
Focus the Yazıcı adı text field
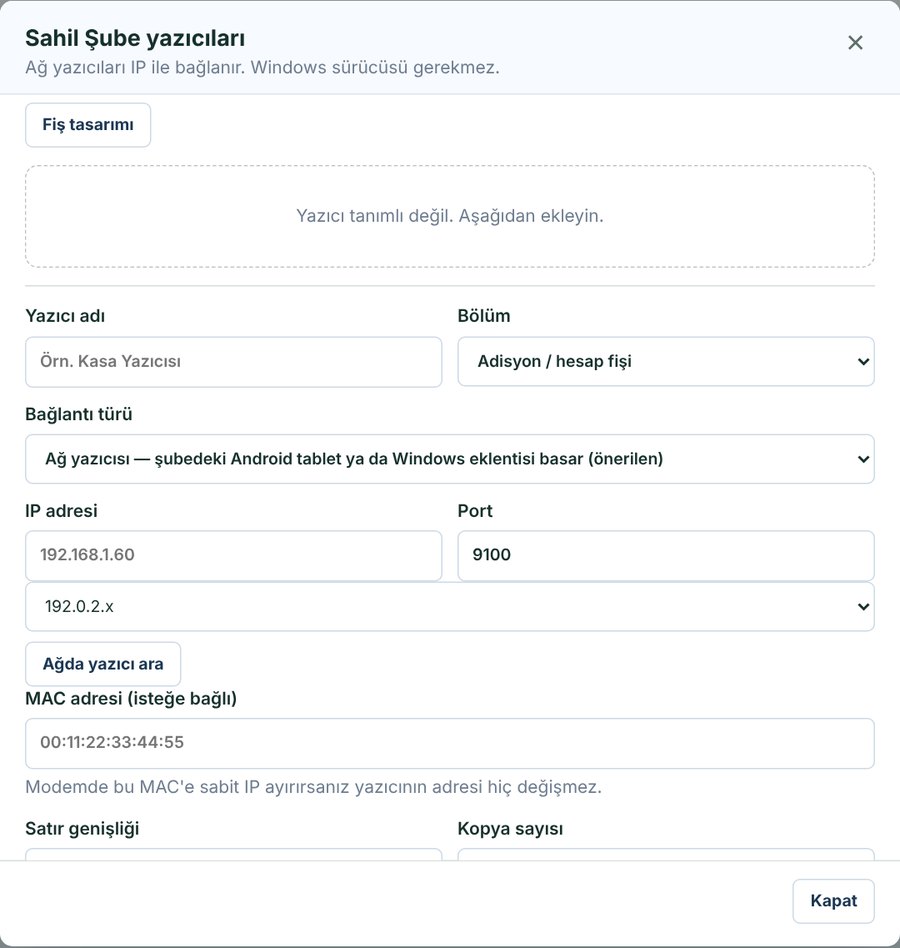point(233,362)
